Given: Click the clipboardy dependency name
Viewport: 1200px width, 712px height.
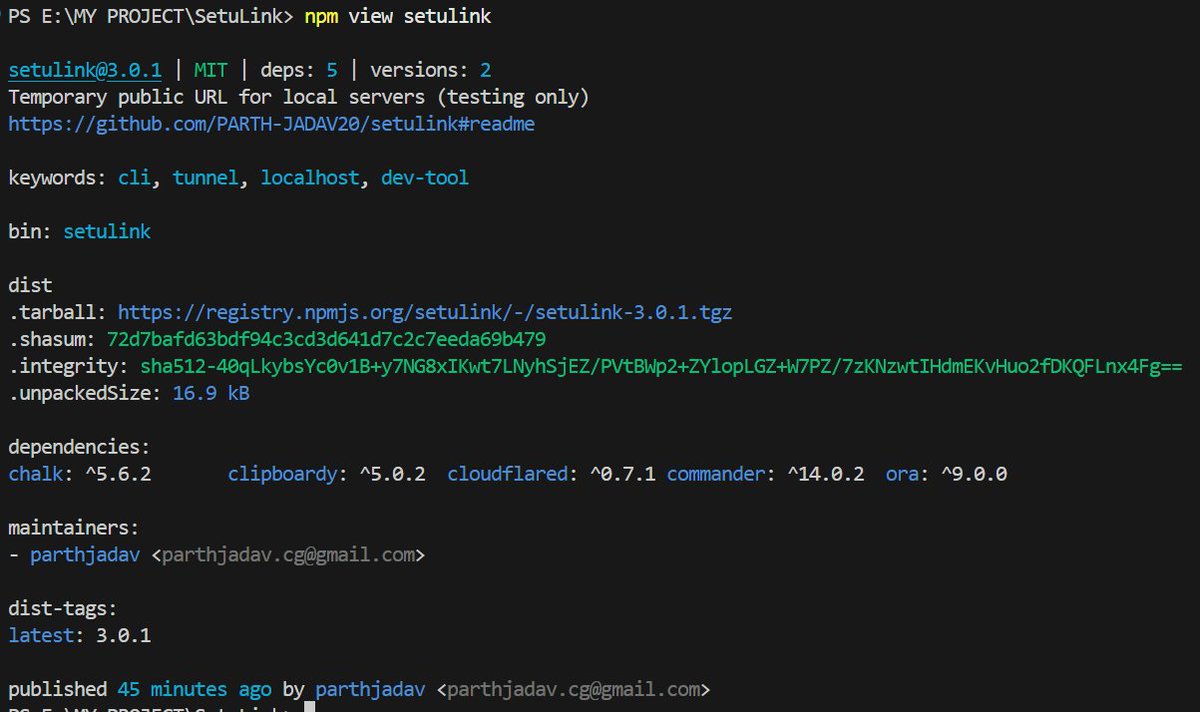Looking at the screenshot, I should pos(282,474).
